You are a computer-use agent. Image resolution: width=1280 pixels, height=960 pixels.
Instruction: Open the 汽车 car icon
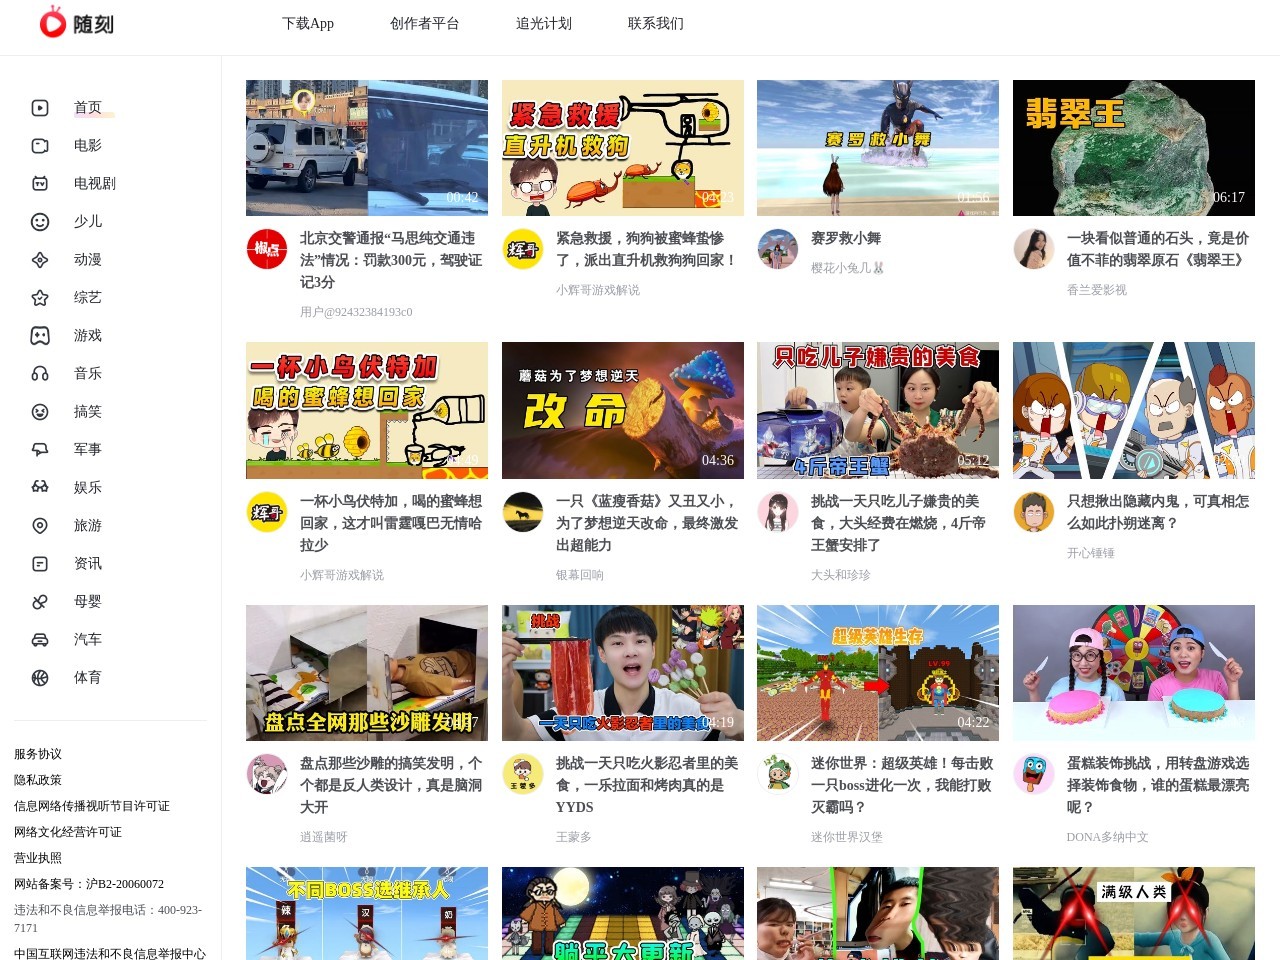tap(40, 640)
